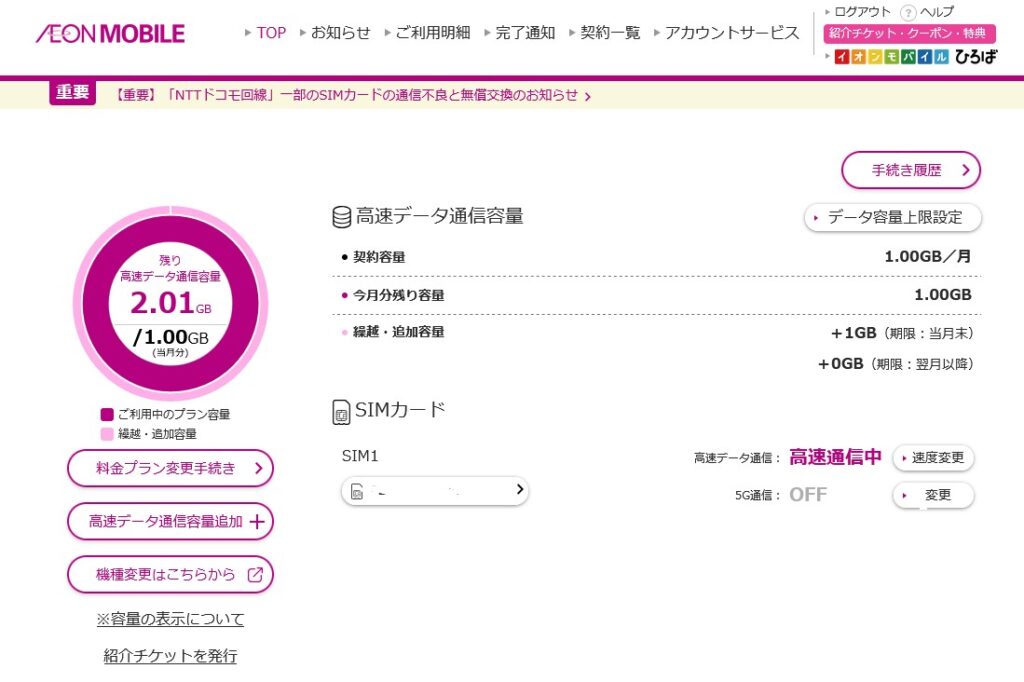The image size is (1024, 682).
Task: Click the remaining data donut chart
Action: [170, 303]
